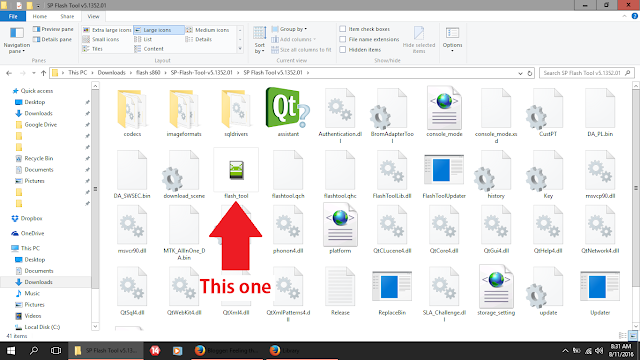Select the storage_setting file icon

click(496, 287)
